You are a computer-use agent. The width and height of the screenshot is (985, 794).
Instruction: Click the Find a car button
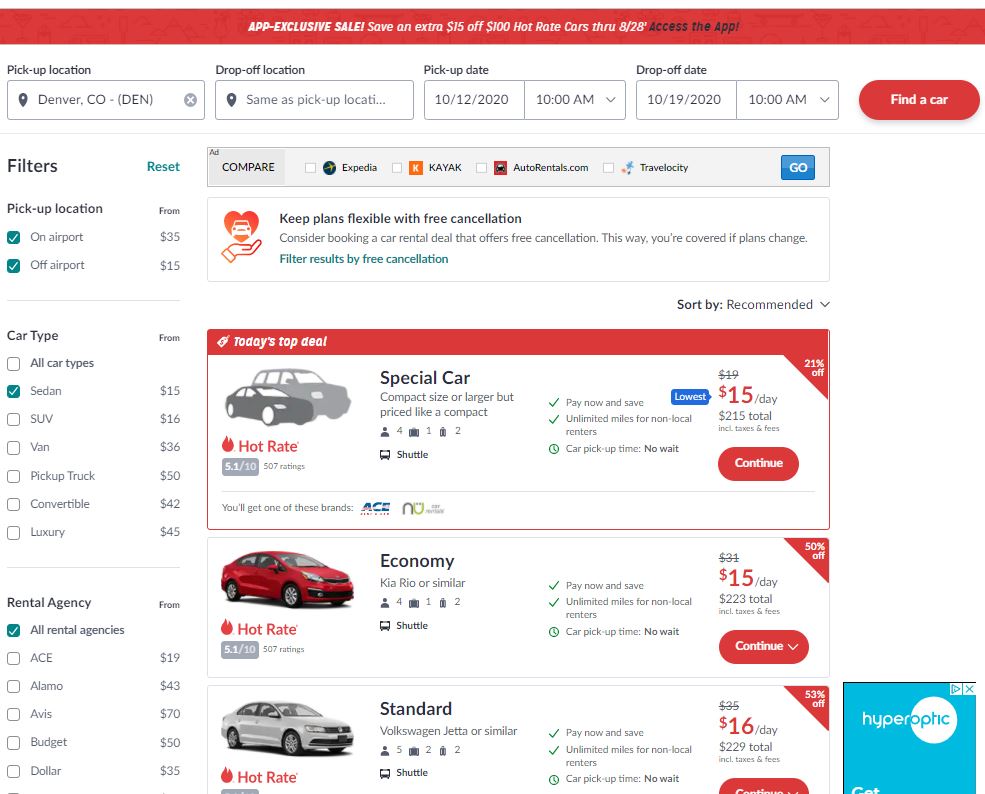click(x=918, y=100)
